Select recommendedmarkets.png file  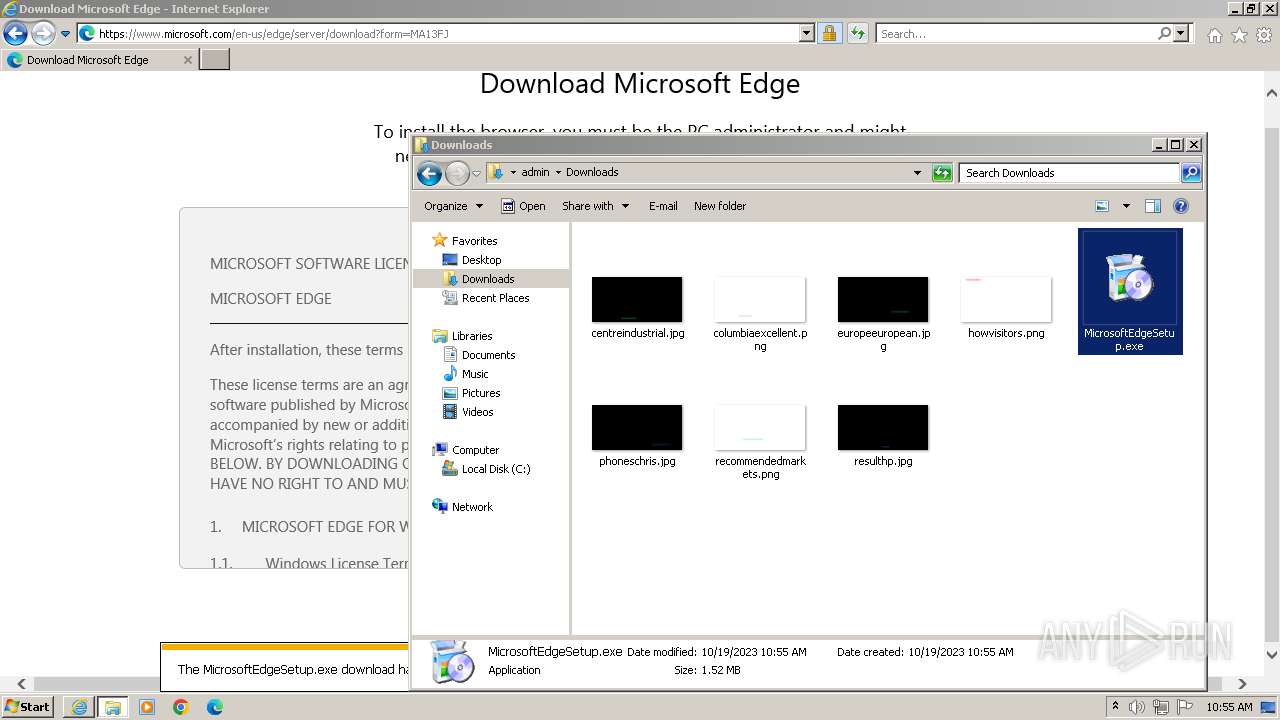coord(760,442)
